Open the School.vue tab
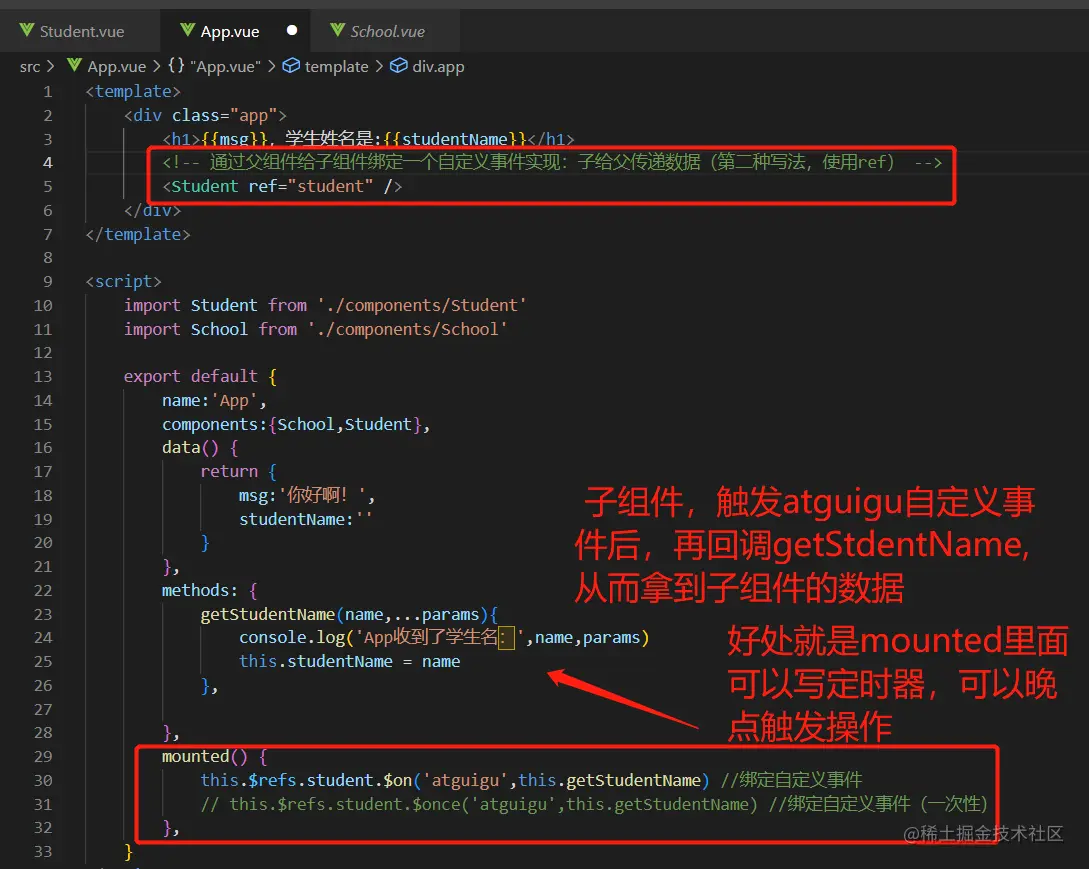 [388, 31]
